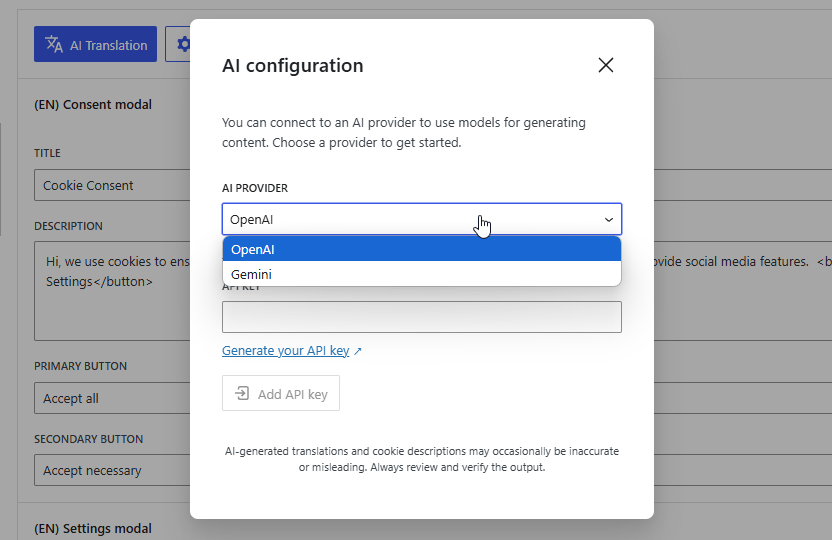Open the gear settings button
Viewport: 832px width, 540px height.
pyautogui.click(x=178, y=44)
